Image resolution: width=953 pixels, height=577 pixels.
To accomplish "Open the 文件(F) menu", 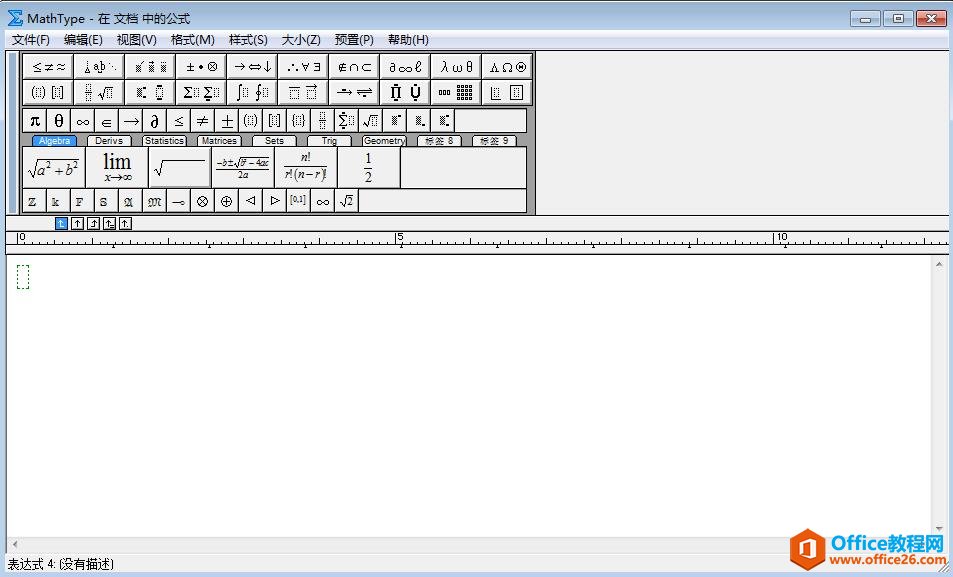I will tap(30, 40).
